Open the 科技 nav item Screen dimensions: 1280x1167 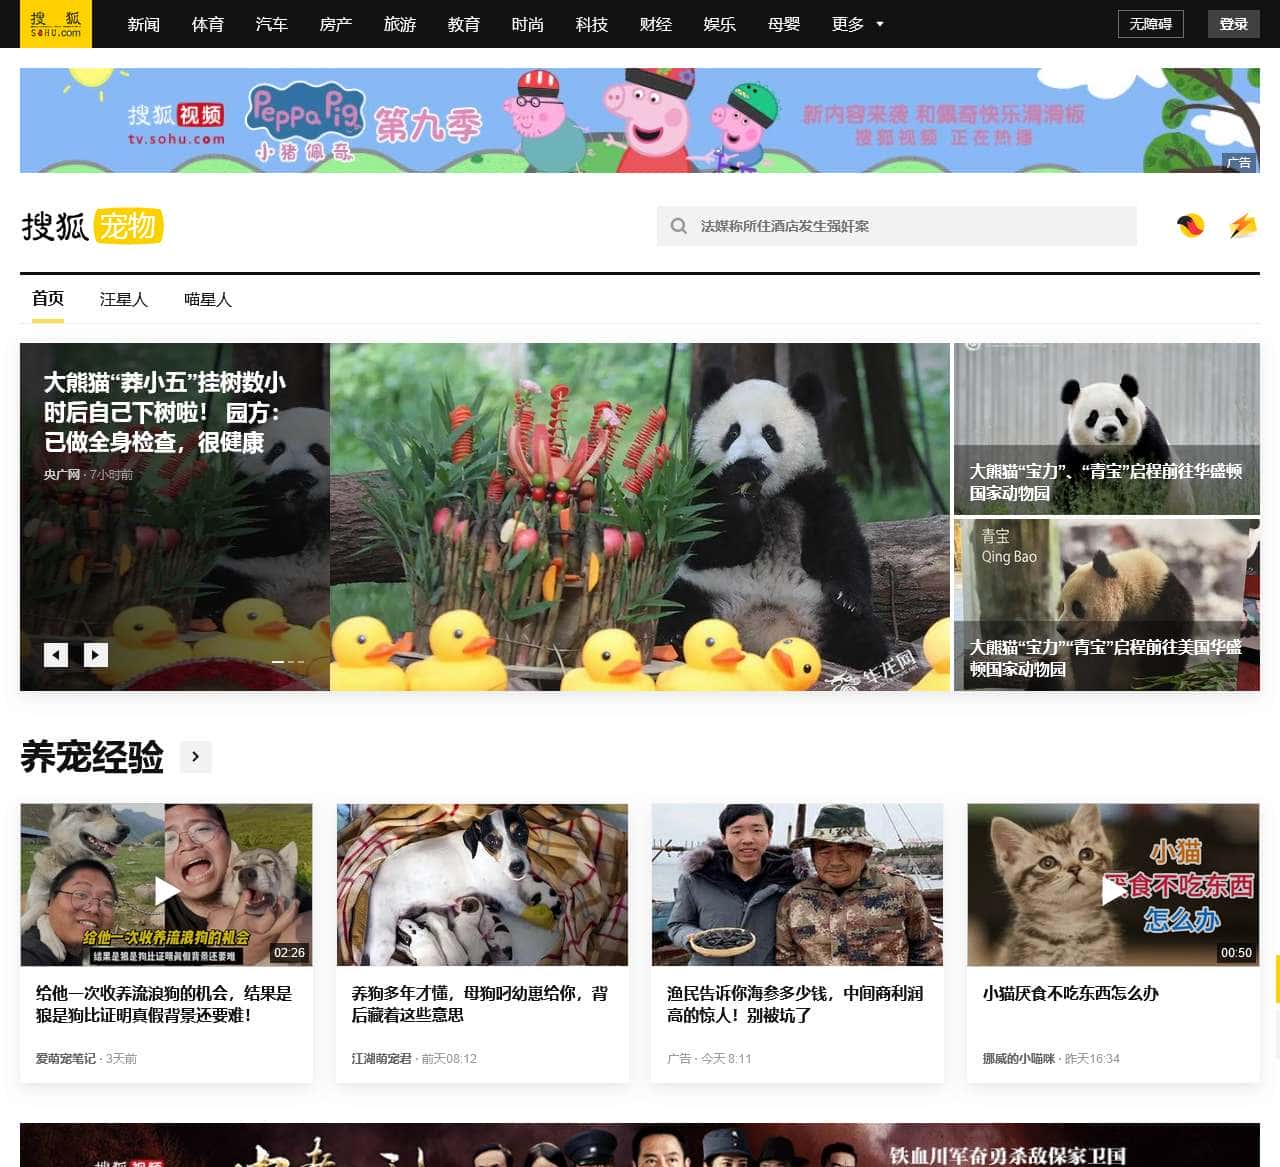[x=592, y=24]
